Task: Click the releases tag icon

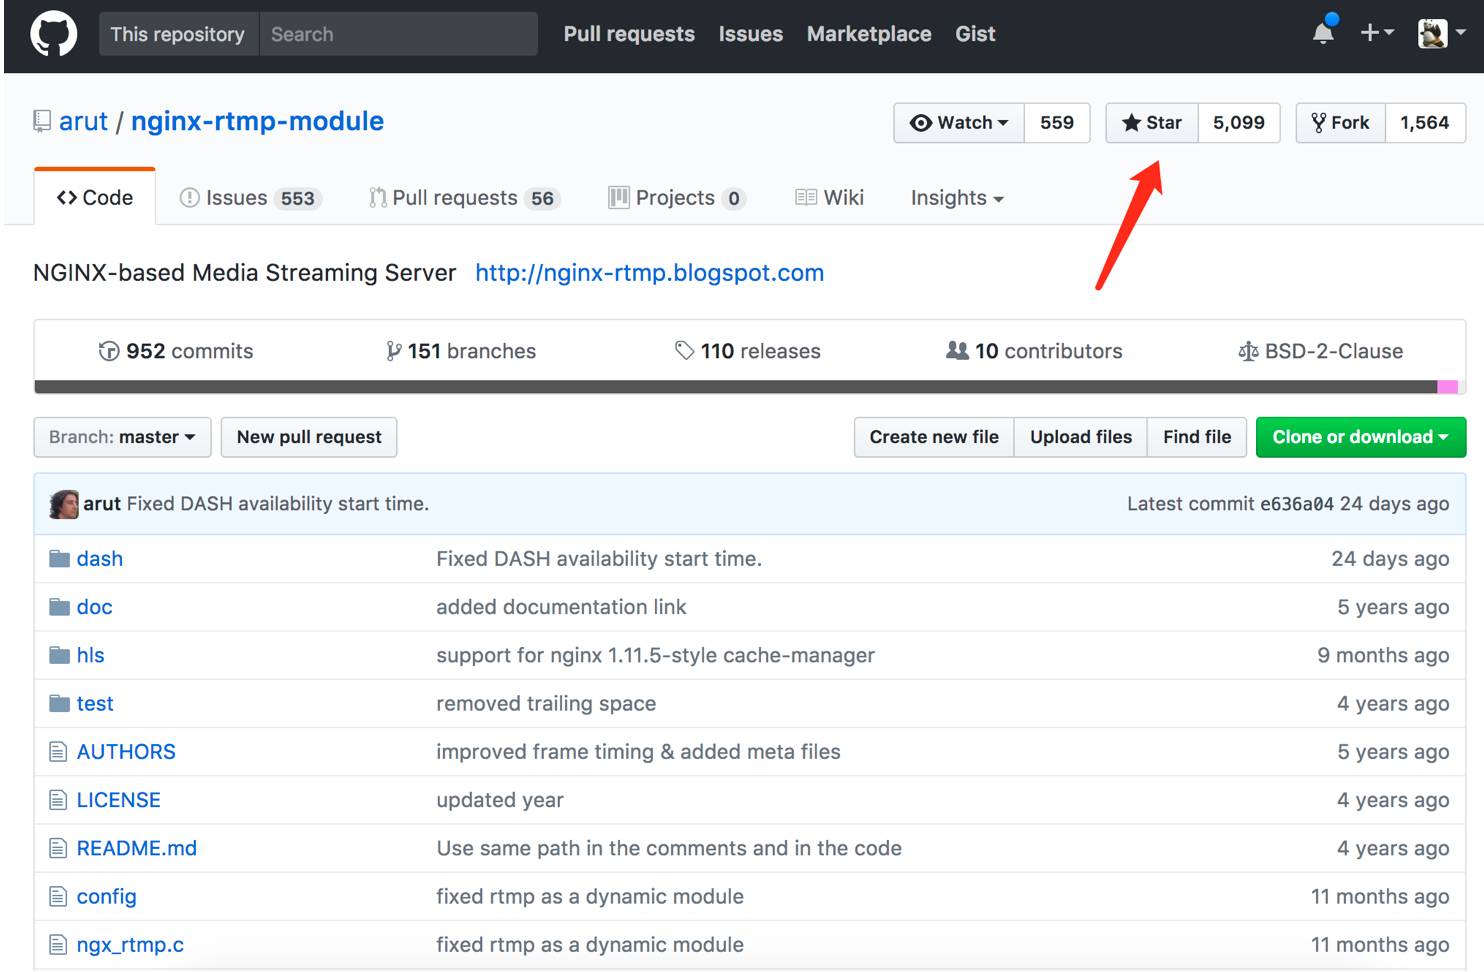Action: click(x=684, y=350)
